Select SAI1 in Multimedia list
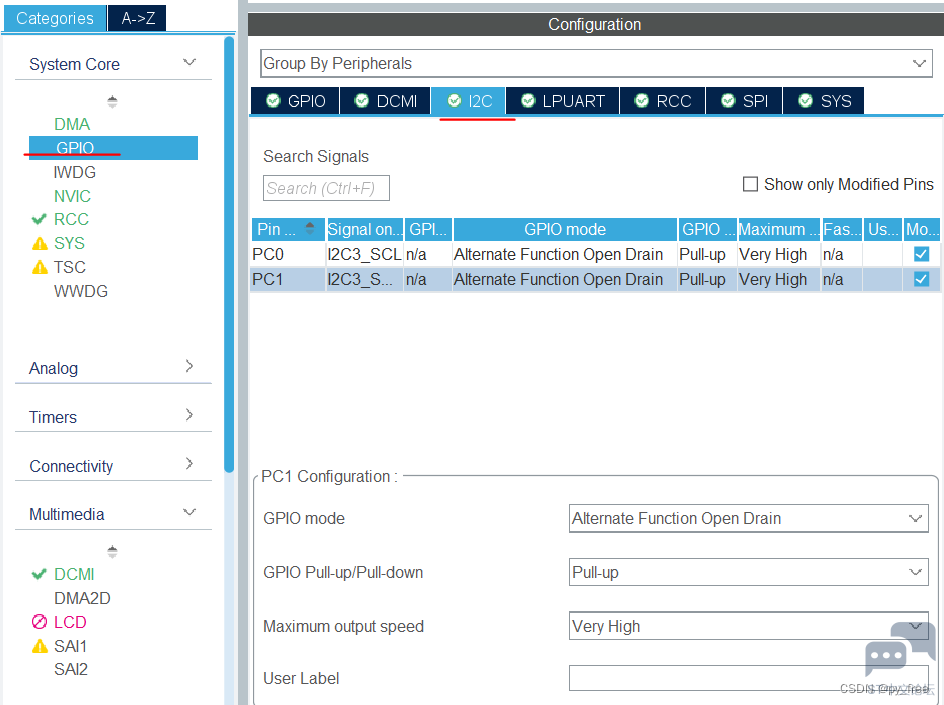This screenshot has height=705, width=944. pos(70,647)
